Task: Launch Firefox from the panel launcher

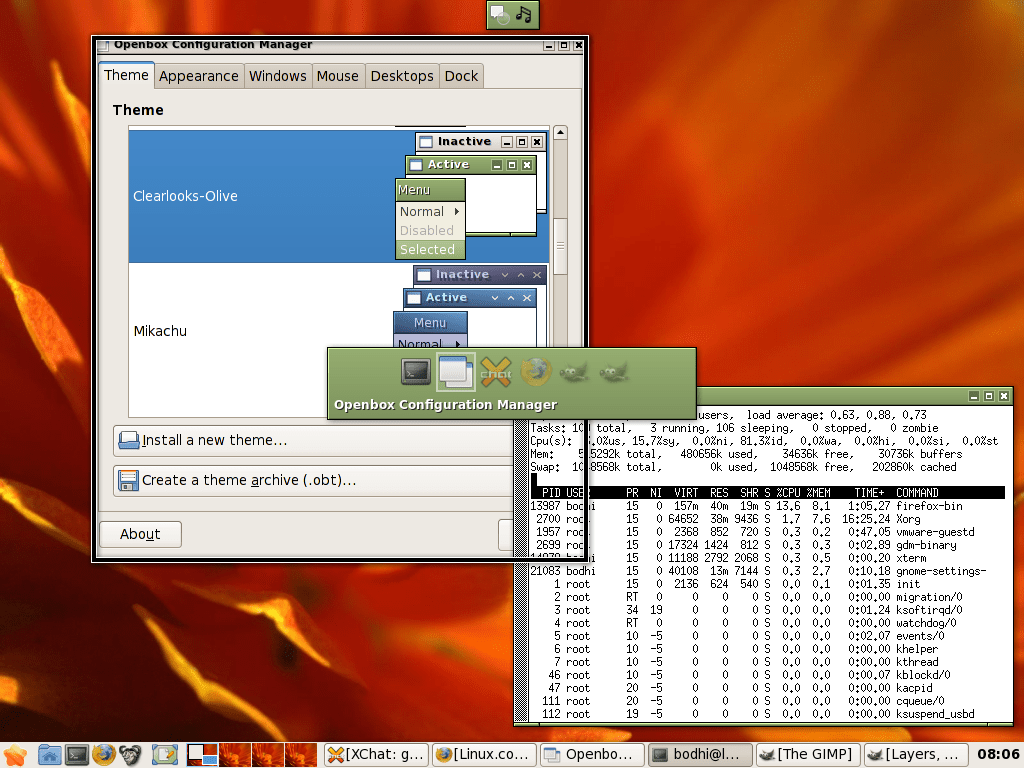Action: click(103, 755)
